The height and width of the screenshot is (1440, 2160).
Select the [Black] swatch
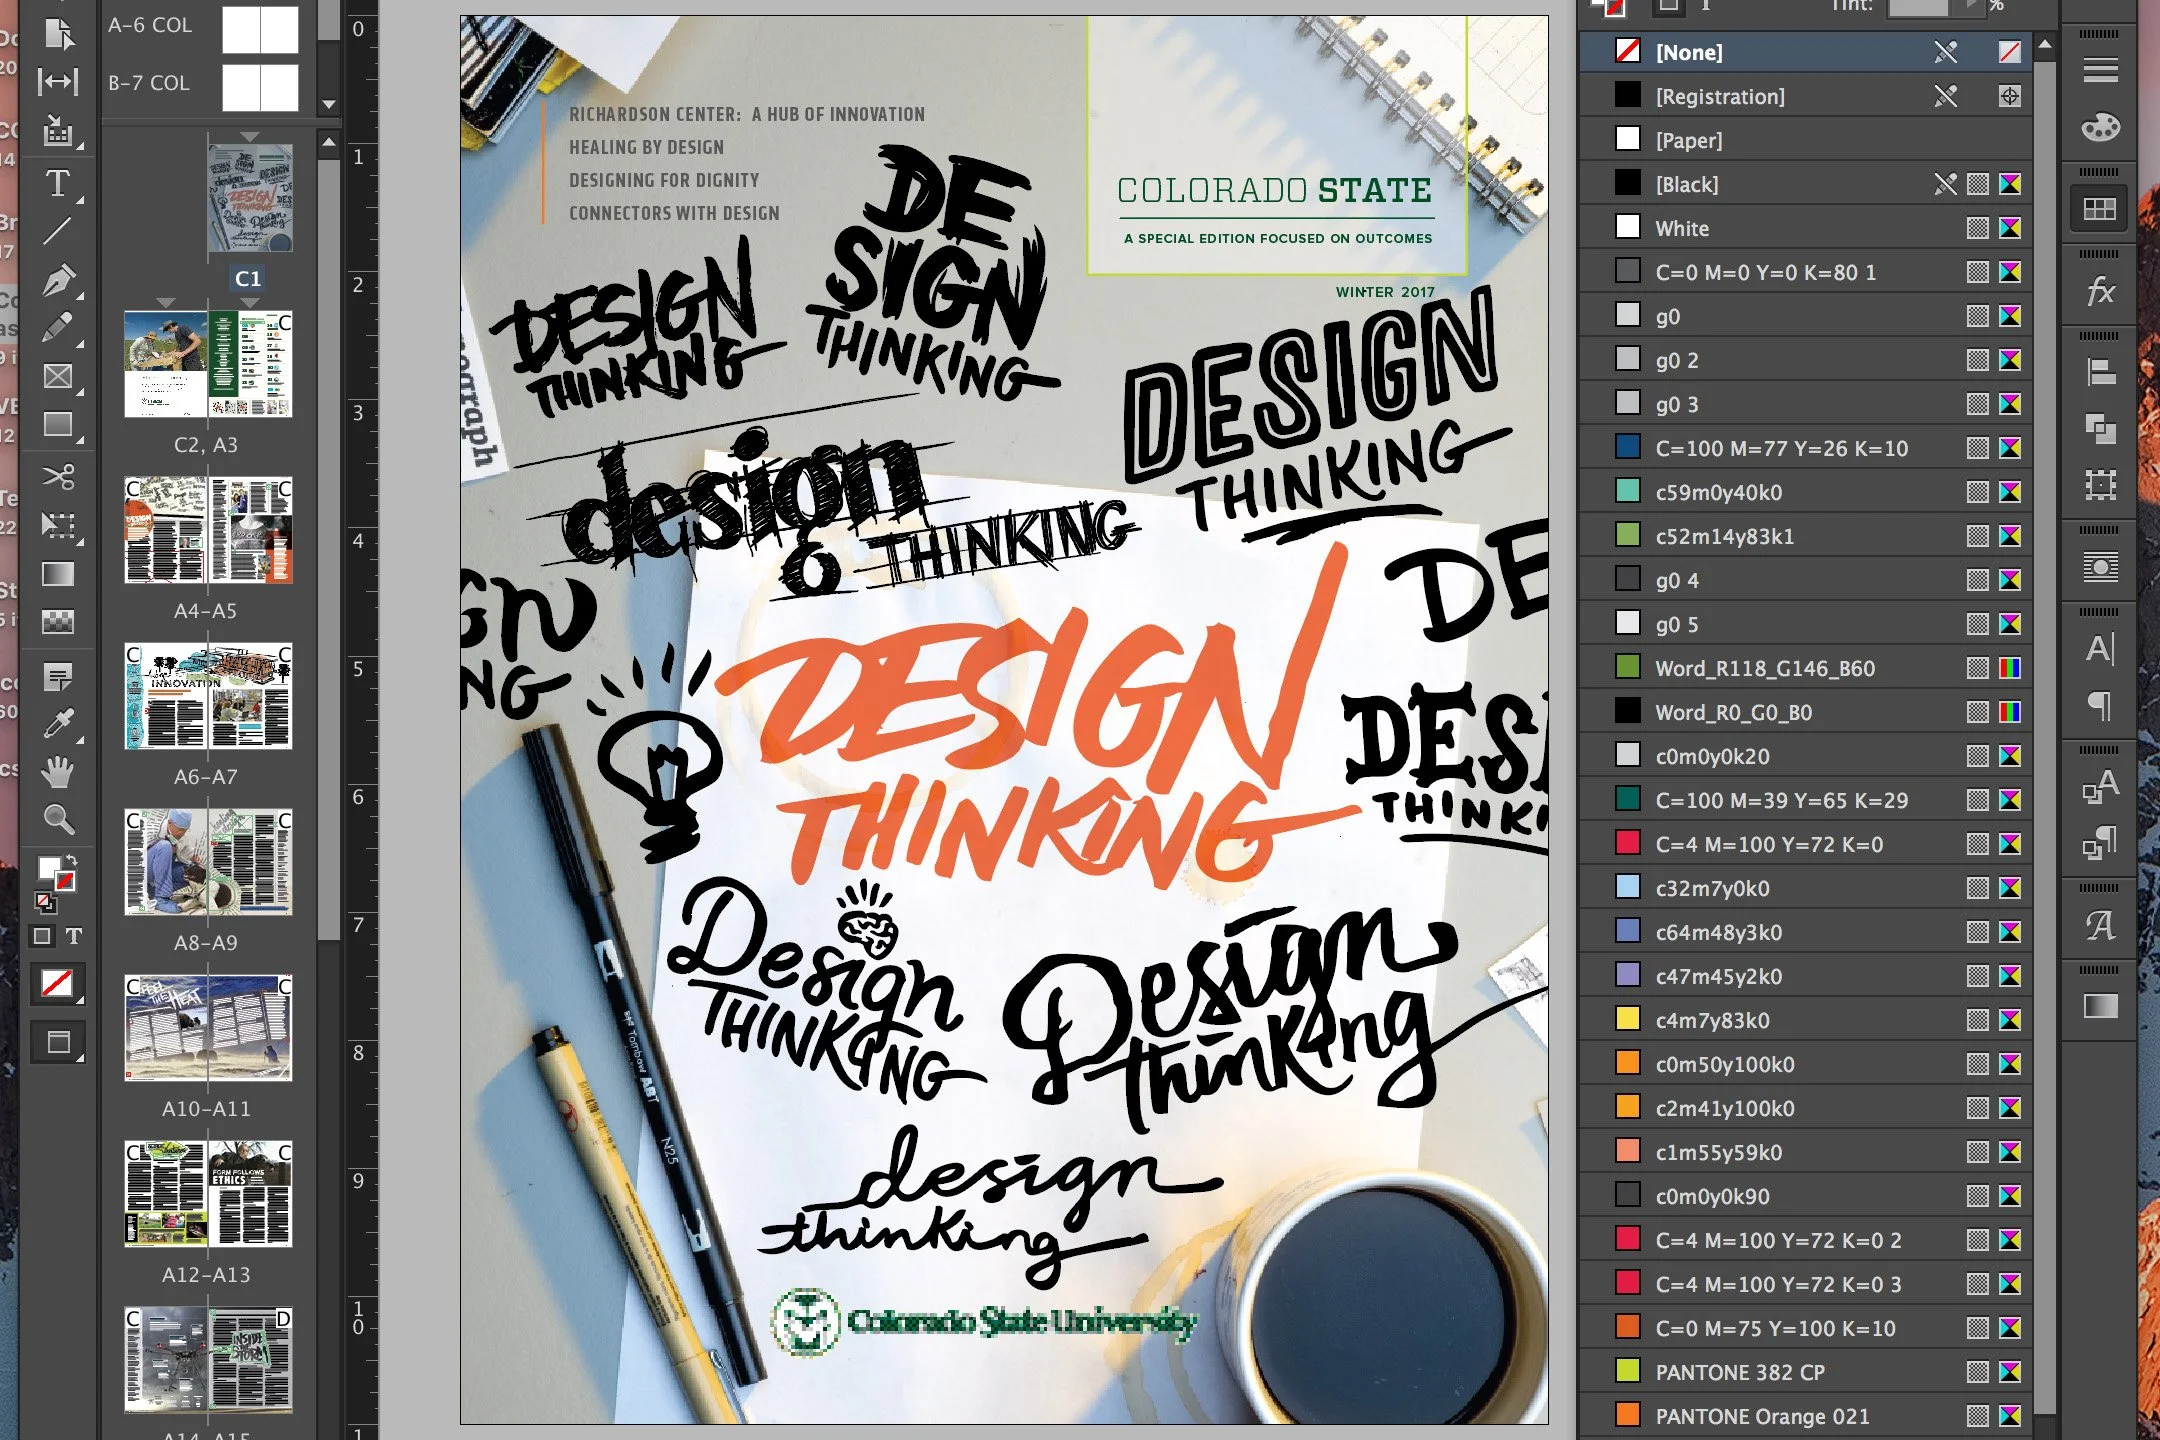pos(1806,184)
